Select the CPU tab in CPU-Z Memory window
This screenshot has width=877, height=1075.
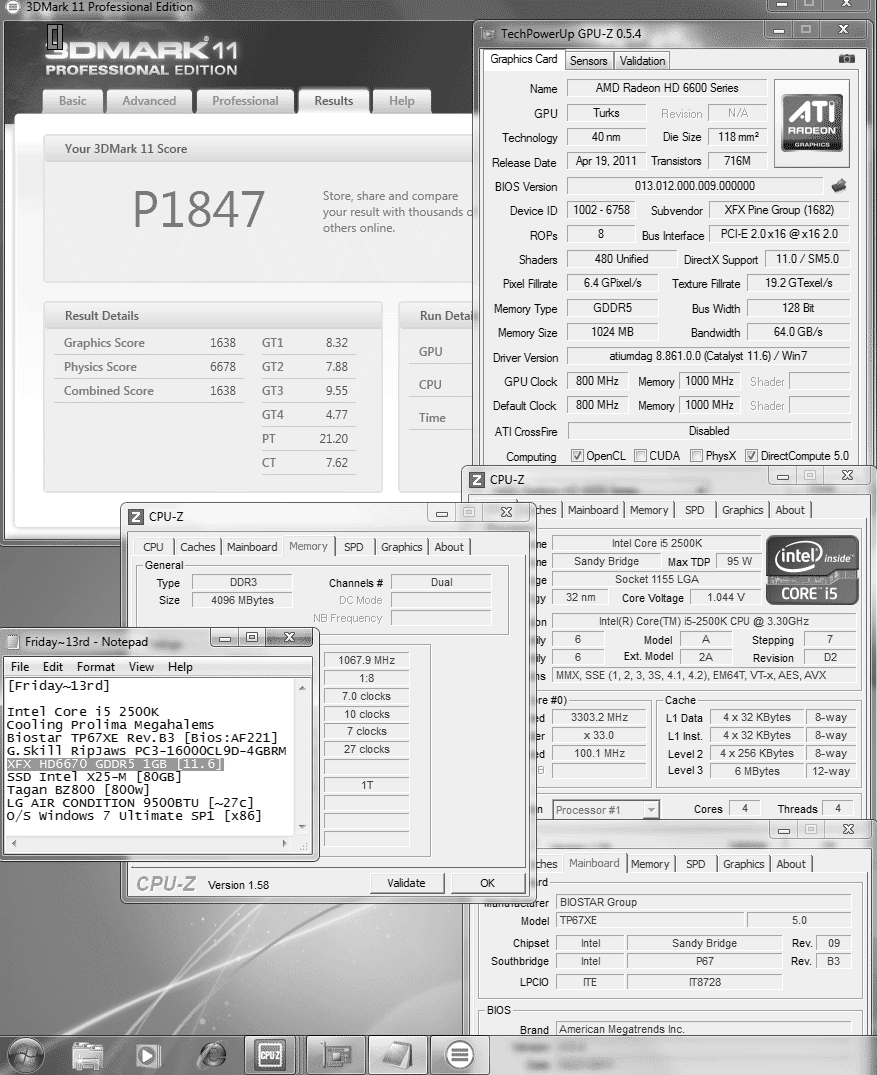(x=153, y=547)
